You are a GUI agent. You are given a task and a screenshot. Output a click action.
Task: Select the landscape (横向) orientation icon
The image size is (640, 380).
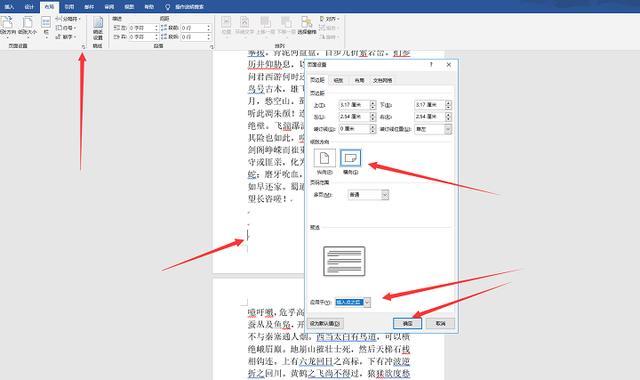350,158
